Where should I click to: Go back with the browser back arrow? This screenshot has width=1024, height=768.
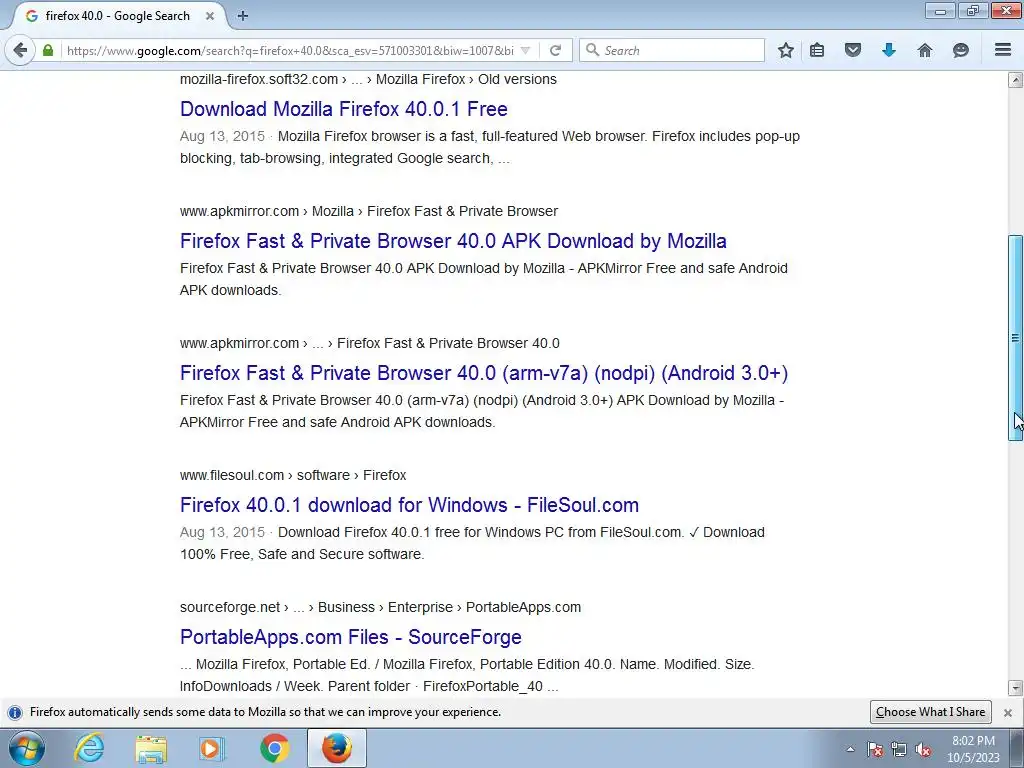[x=20, y=50]
